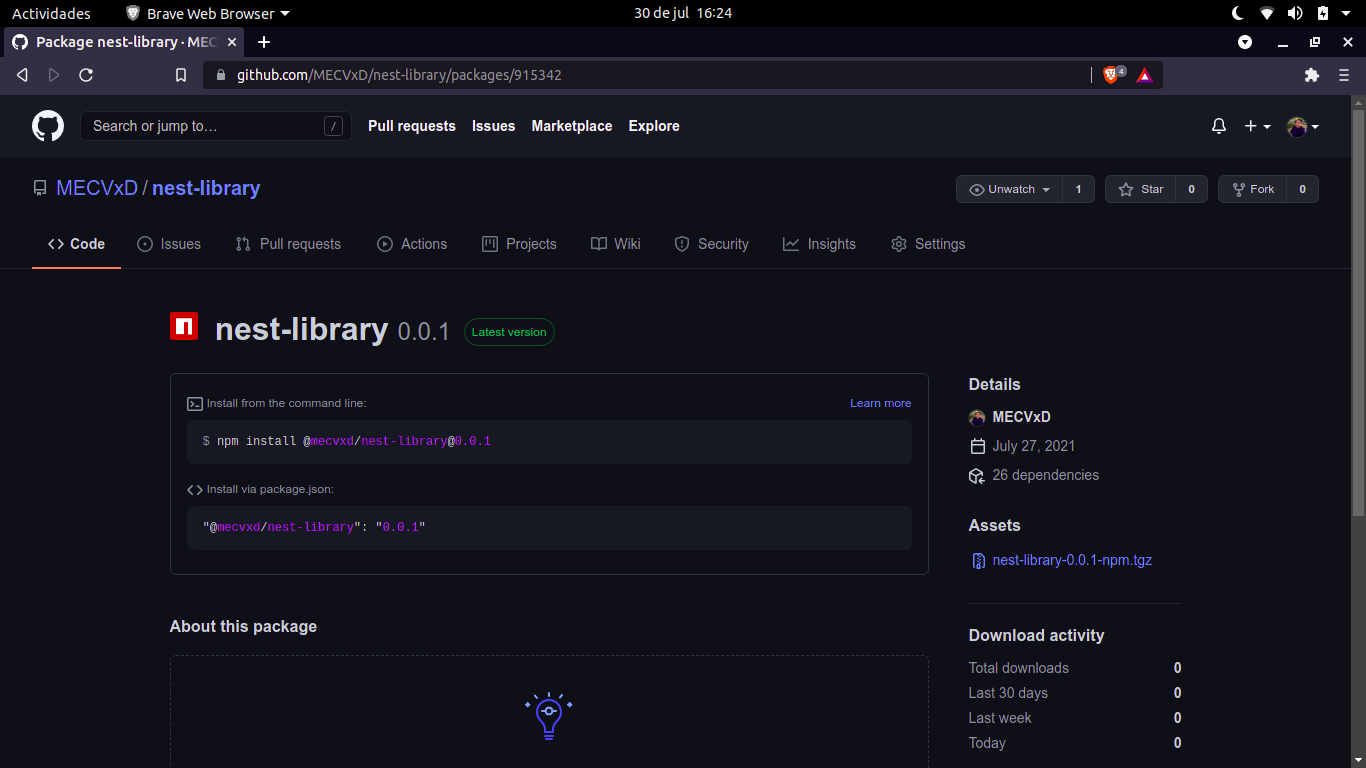Click the npm package logo icon
Viewport: 1366px width, 768px height.
184,326
